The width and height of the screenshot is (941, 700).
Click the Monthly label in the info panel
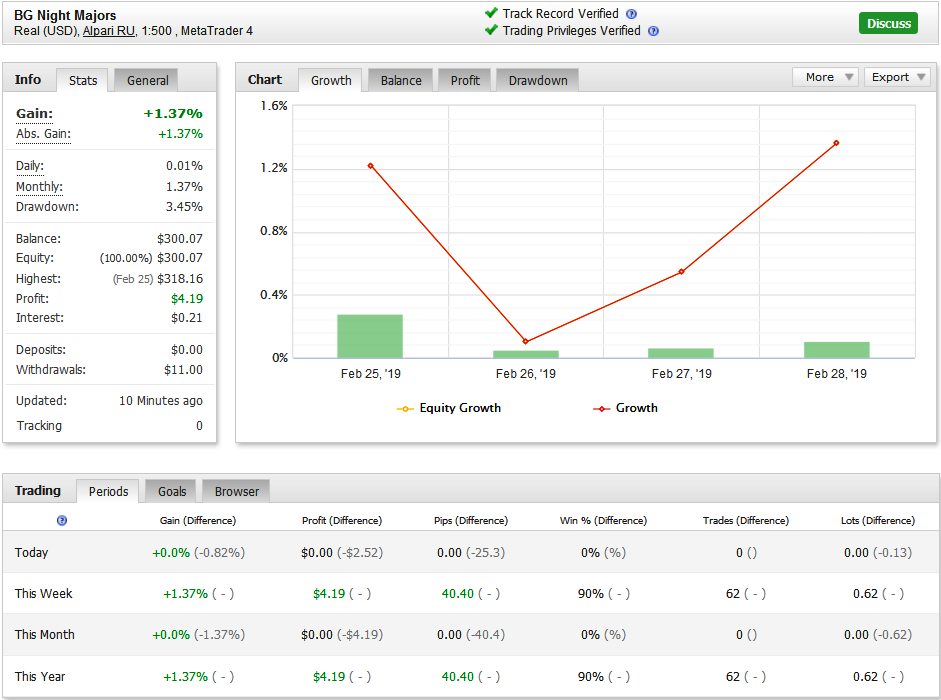point(39,187)
